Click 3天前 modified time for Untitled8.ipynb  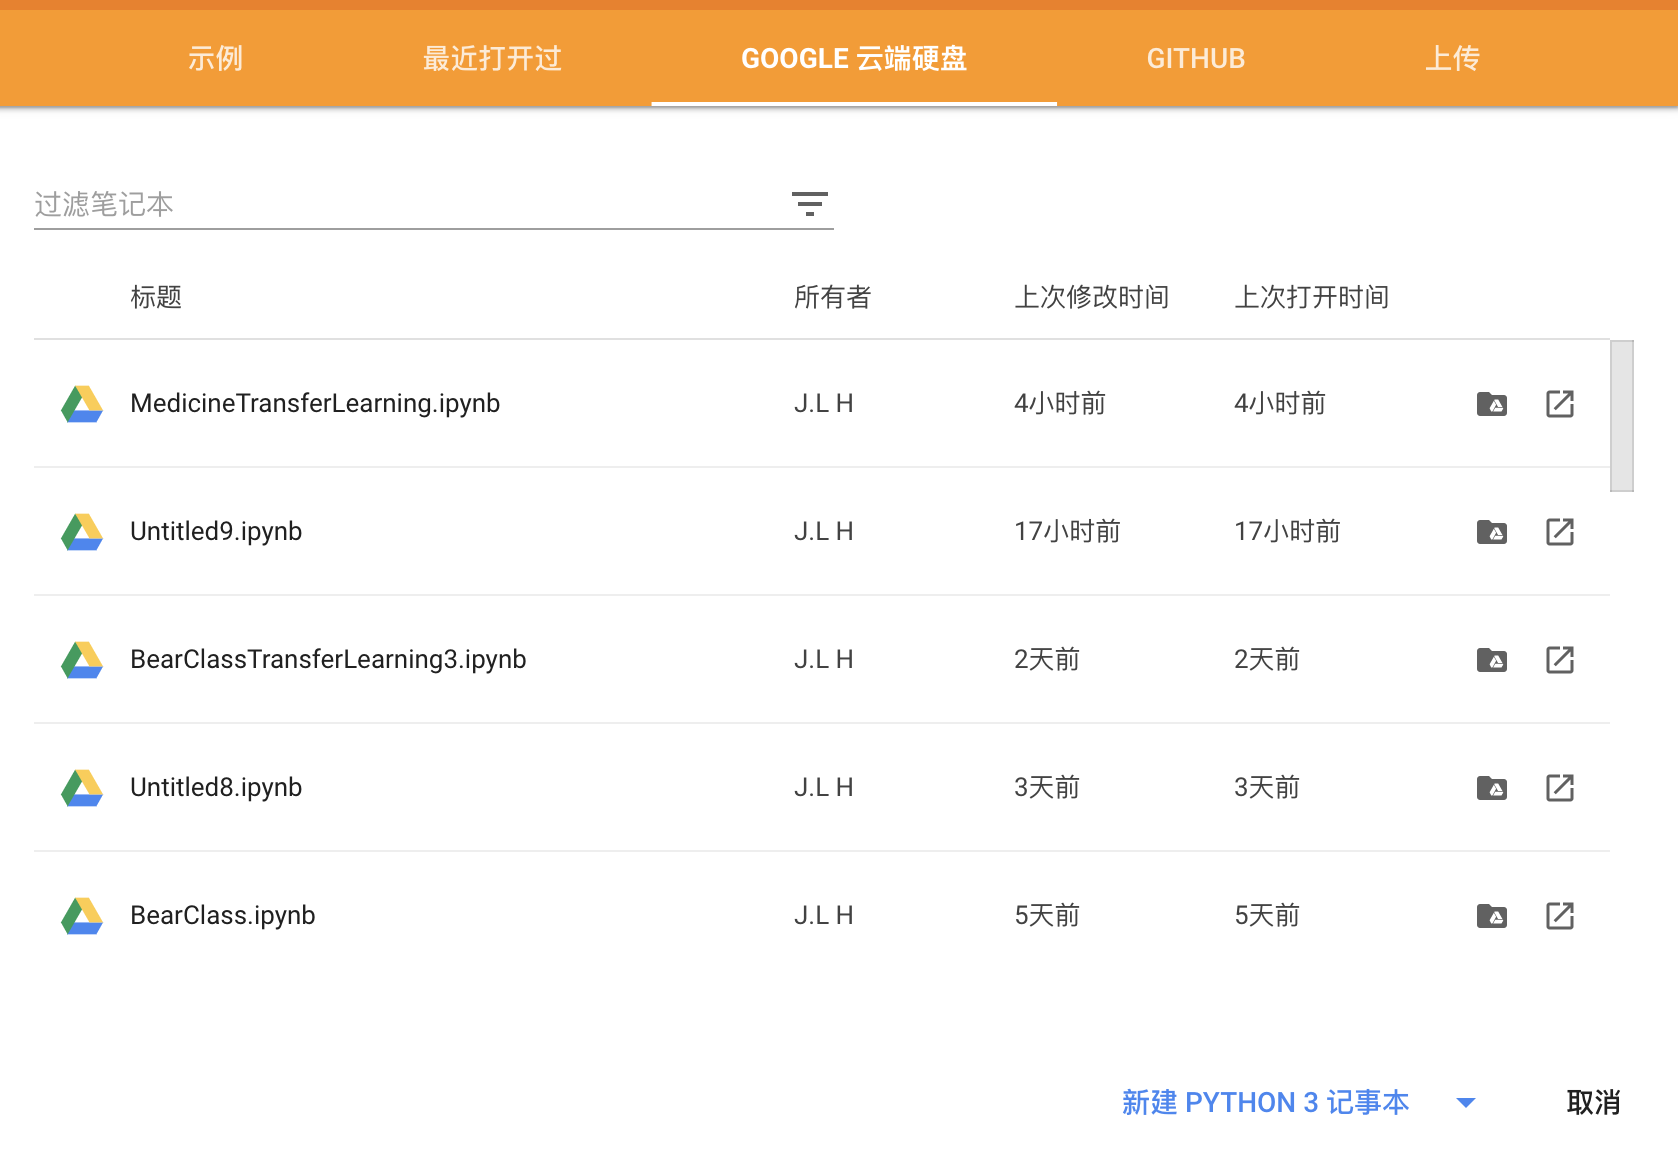(1047, 788)
